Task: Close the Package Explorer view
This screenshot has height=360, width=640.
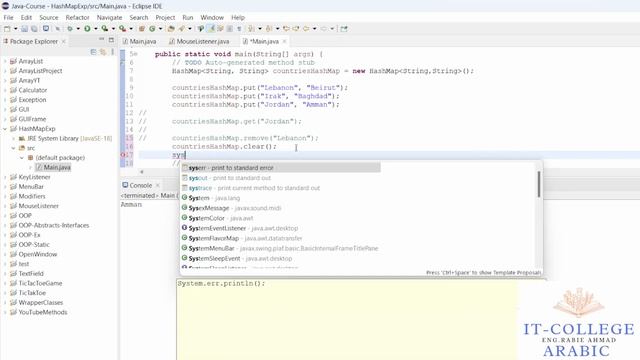Action: 64,41
